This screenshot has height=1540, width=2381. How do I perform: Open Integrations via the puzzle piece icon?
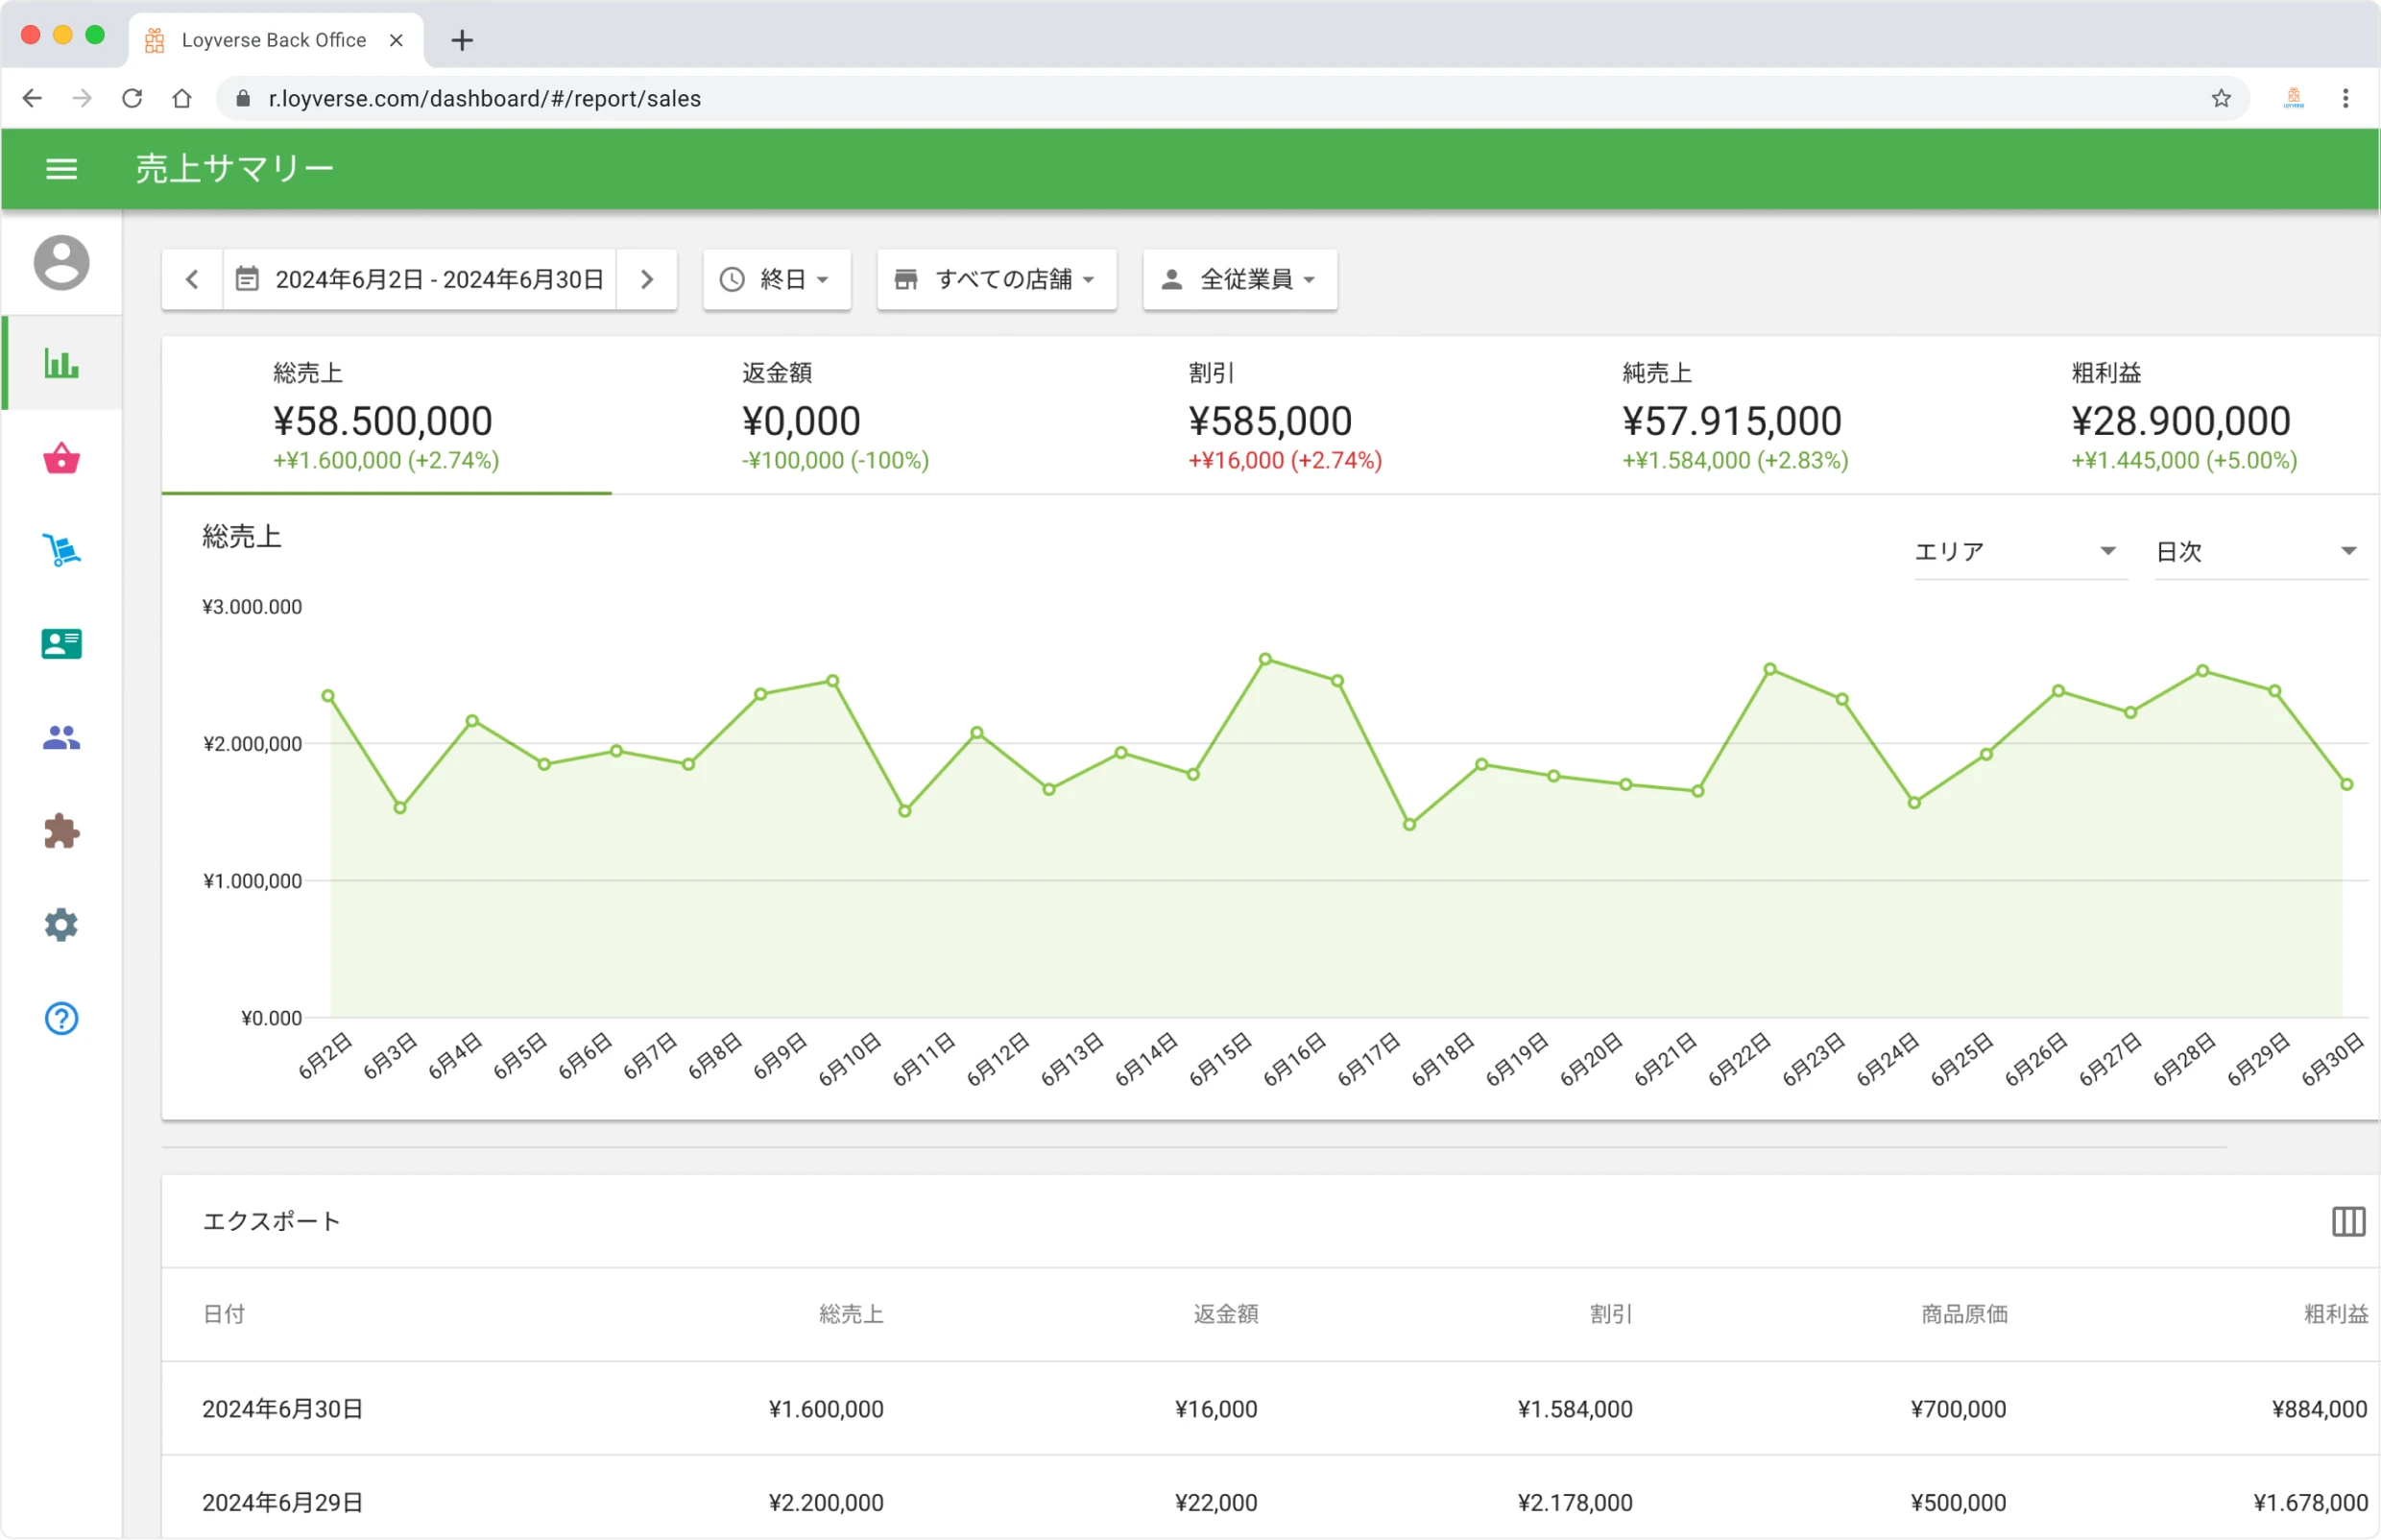click(61, 830)
